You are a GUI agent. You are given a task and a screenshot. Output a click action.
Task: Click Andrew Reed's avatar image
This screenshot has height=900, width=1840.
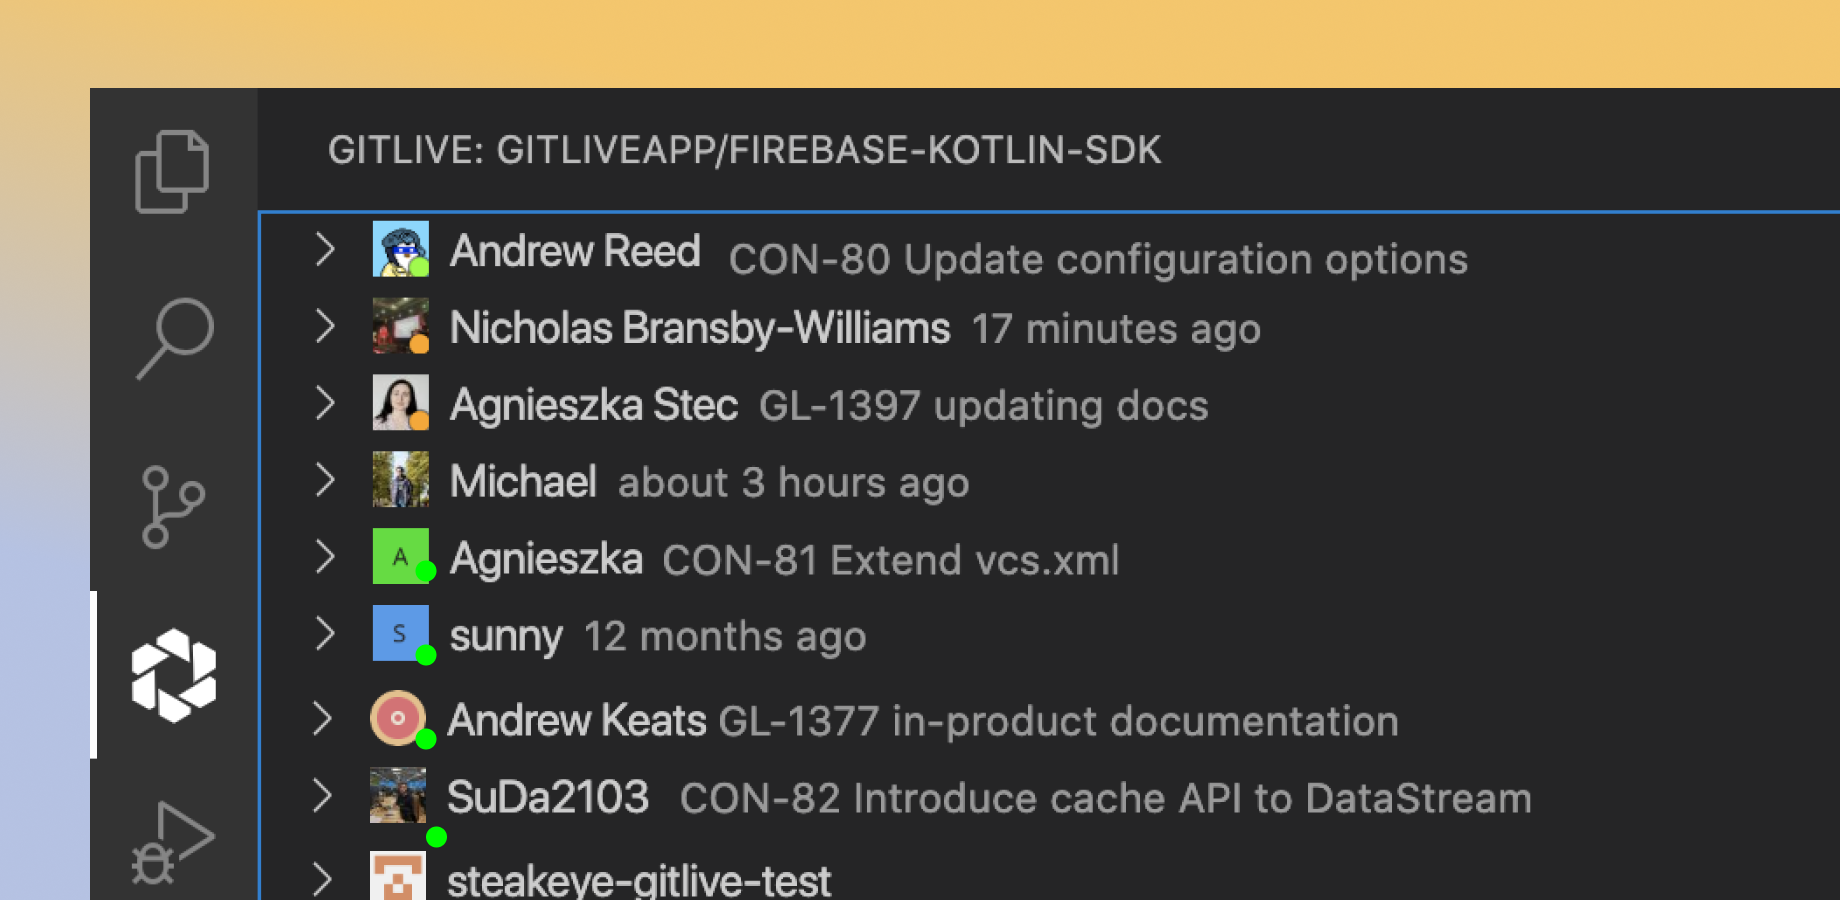pos(401,249)
